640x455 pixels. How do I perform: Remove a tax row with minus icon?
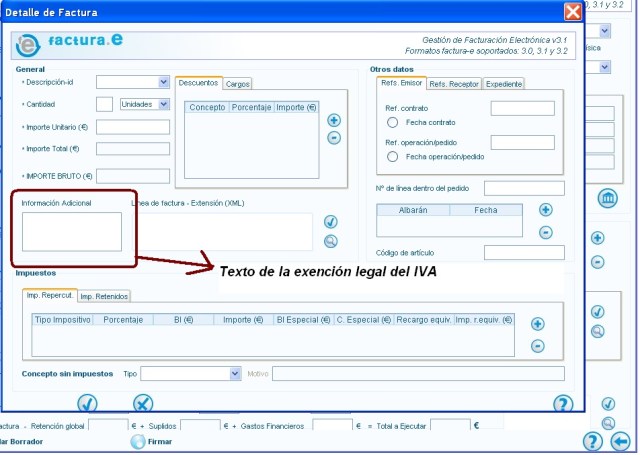(537, 346)
